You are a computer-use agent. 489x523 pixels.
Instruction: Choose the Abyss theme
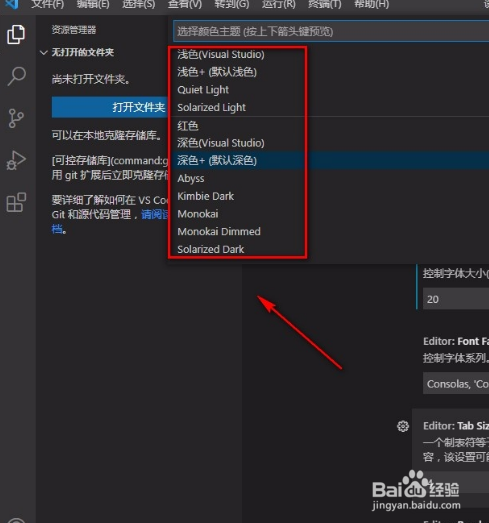click(x=191, y=178)
